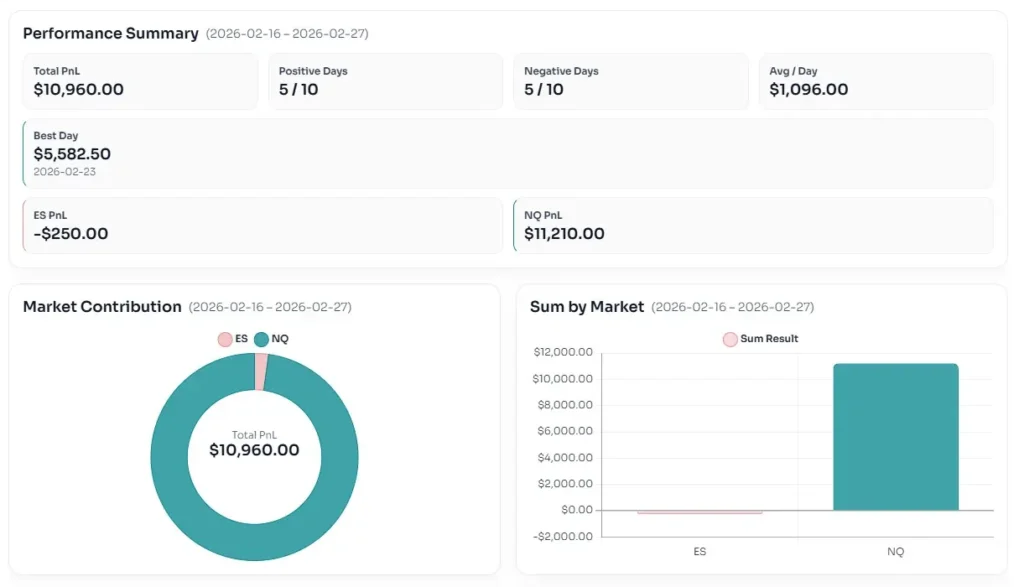Click the teal NQ legend color circle
The height and width of the screenshot is (587, 1024).
262,339
